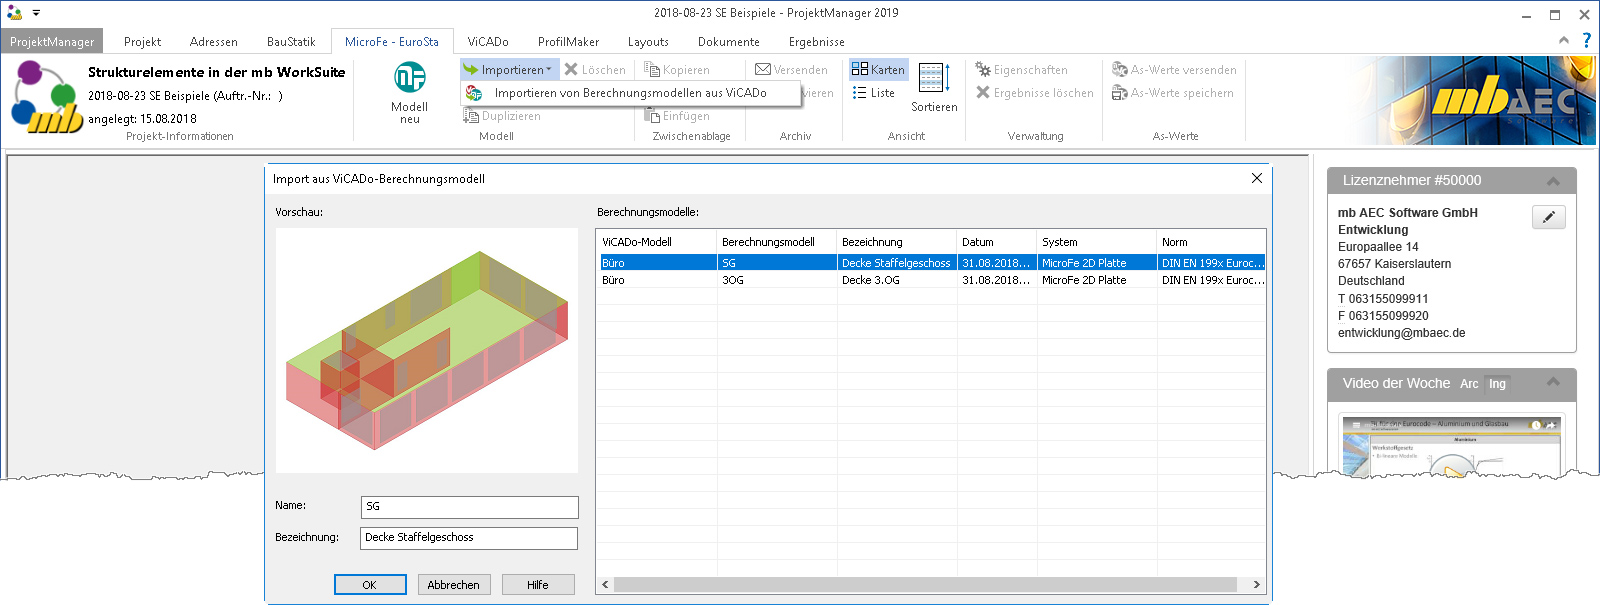Screen dimensions: 1600x605
Task: Collapse the Video der Woche panel
Action: [1553, 382]
